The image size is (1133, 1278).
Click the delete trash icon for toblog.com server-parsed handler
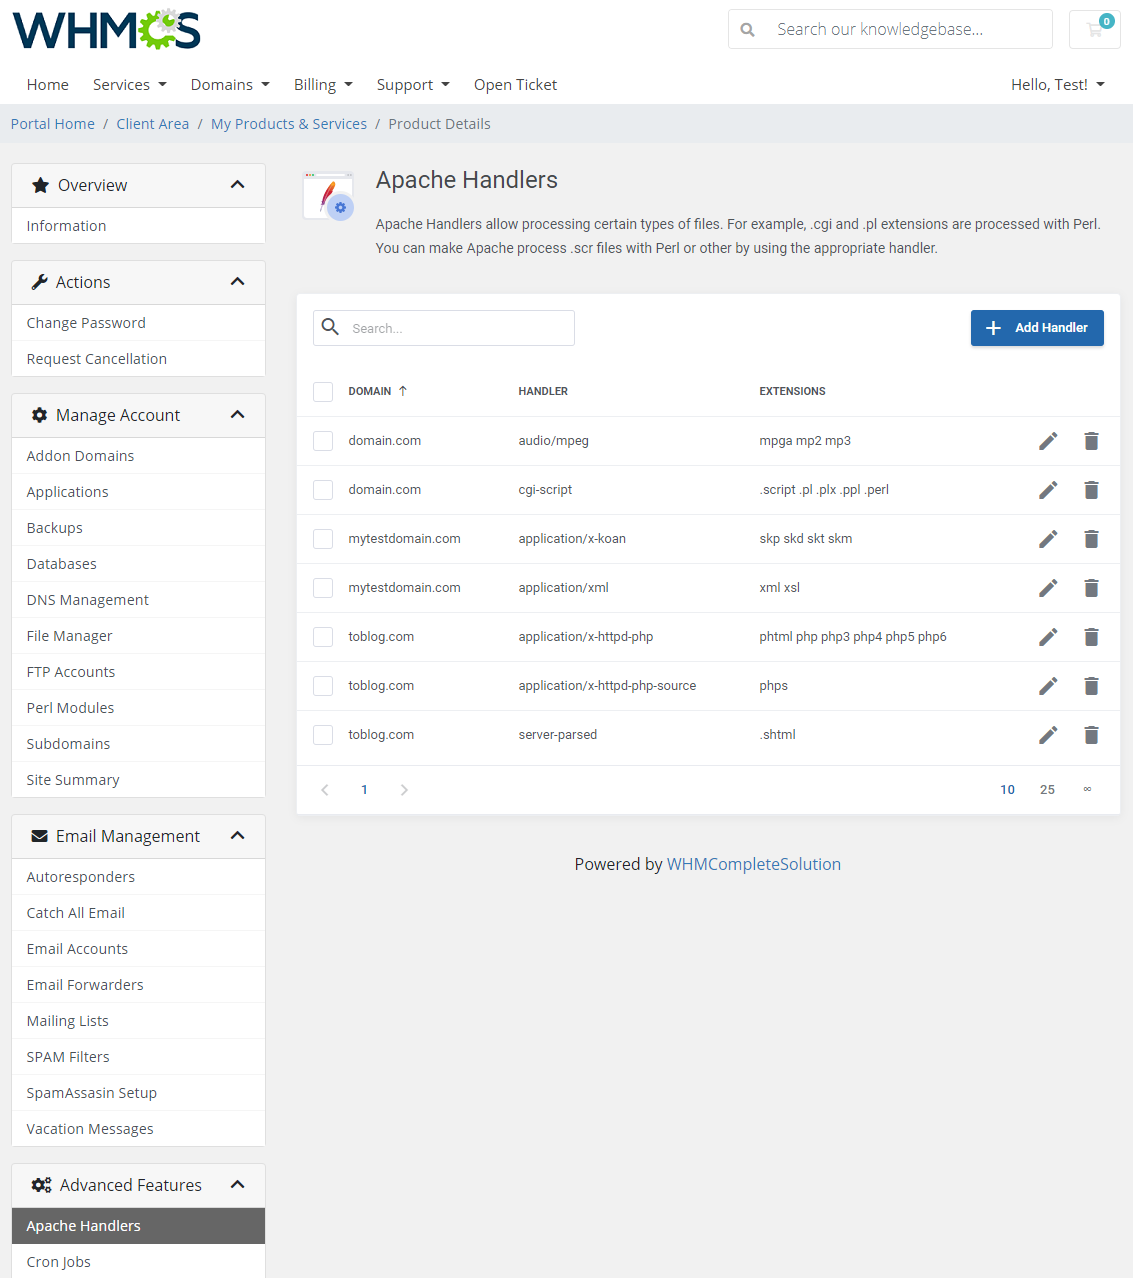click(x=1091, y=734)
